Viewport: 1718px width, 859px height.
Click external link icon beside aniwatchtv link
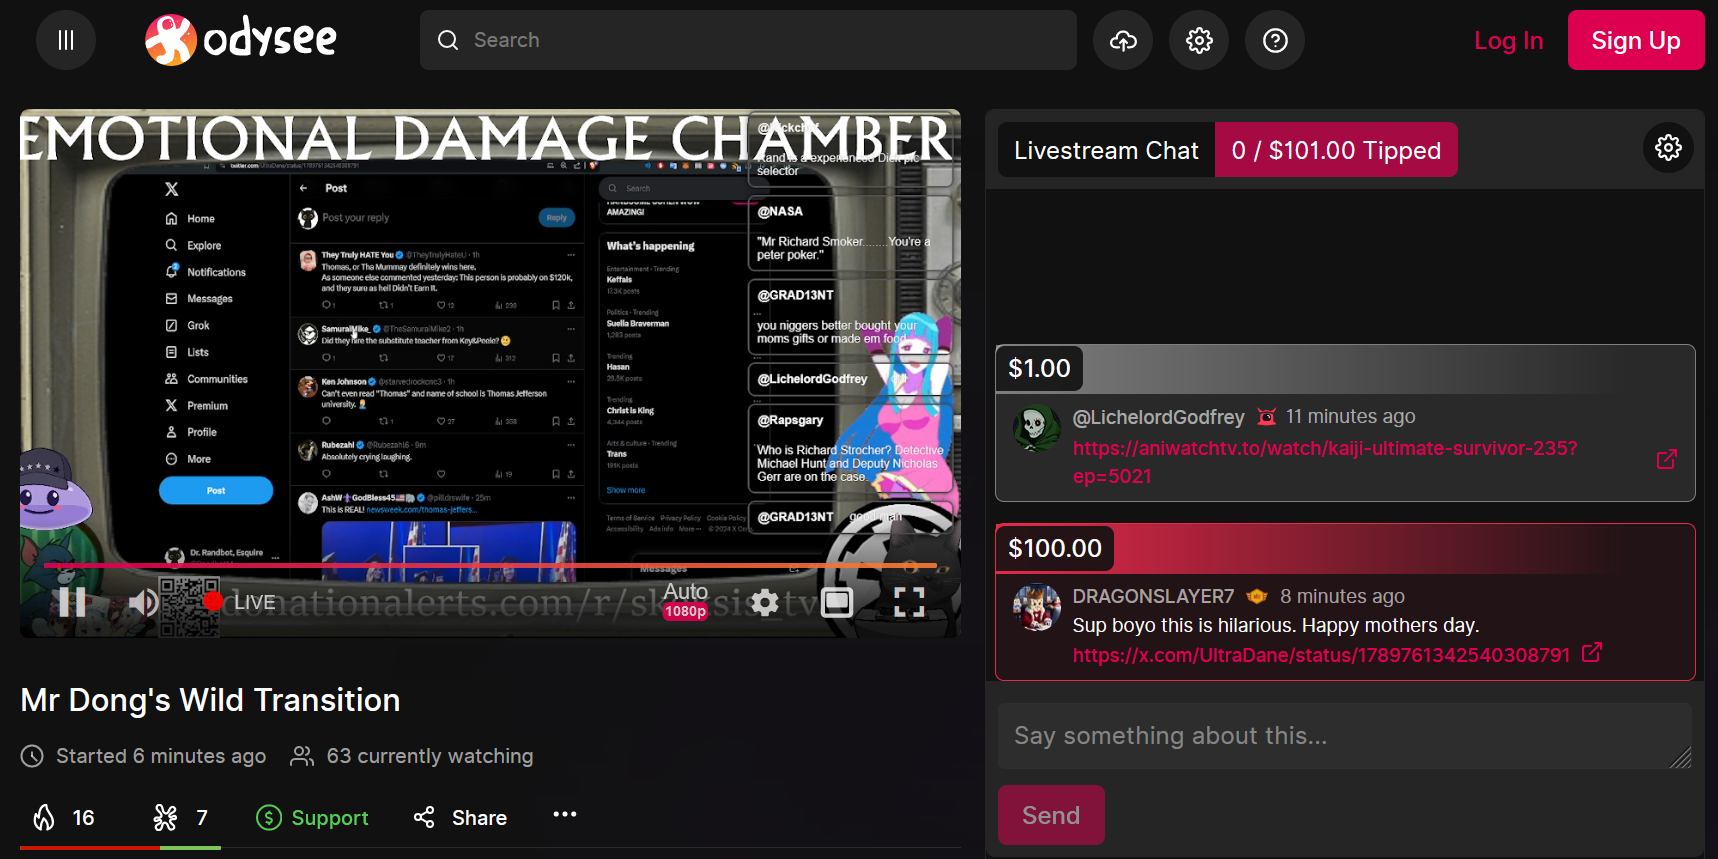[x=1667, y=460]
